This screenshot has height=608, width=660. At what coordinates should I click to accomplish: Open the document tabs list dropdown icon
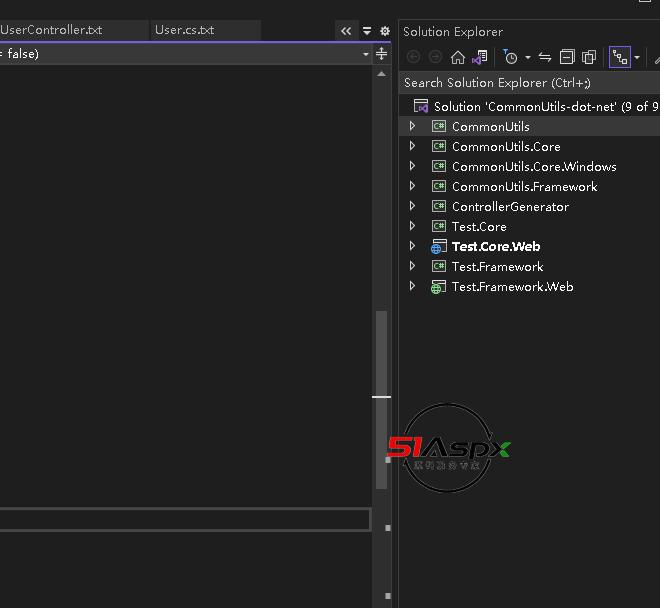tap(367, 31)
